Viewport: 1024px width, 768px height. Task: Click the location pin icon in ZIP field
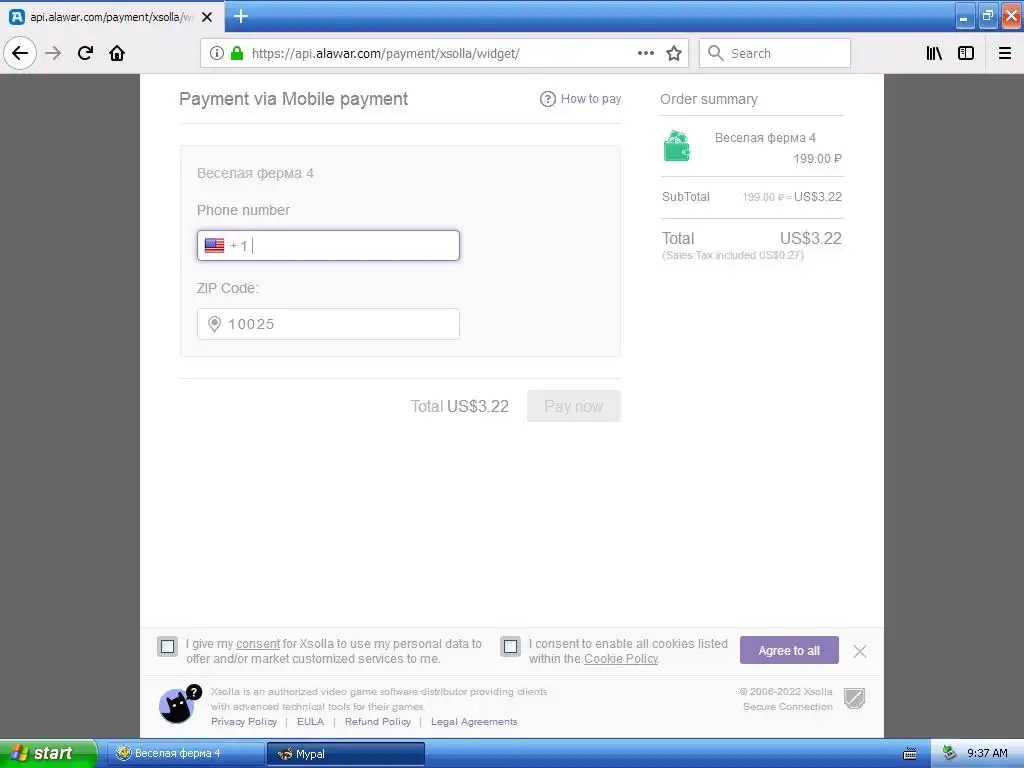[x=214, y=324]
